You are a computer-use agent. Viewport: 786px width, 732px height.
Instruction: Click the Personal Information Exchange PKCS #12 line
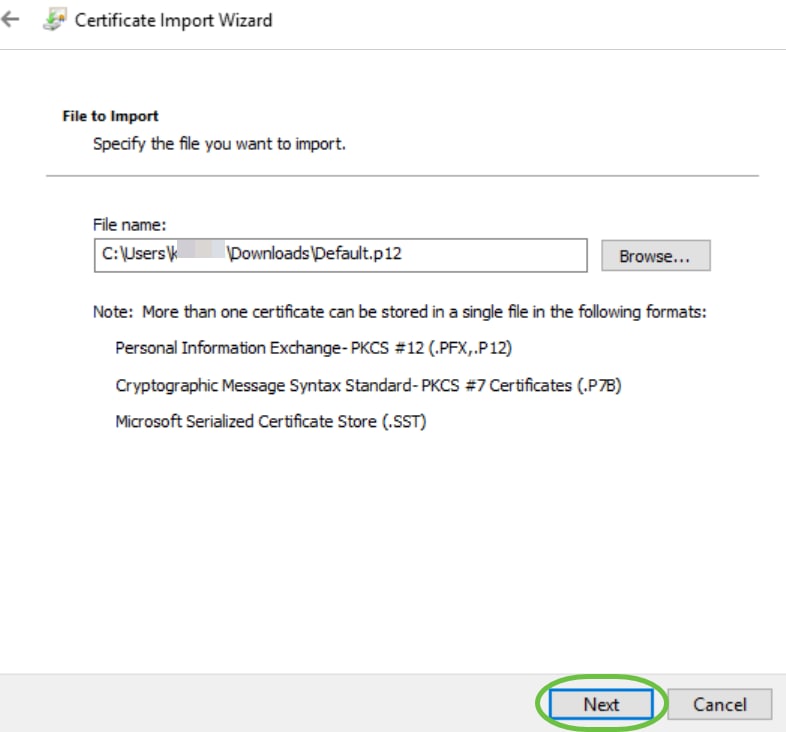click(313, 348)
